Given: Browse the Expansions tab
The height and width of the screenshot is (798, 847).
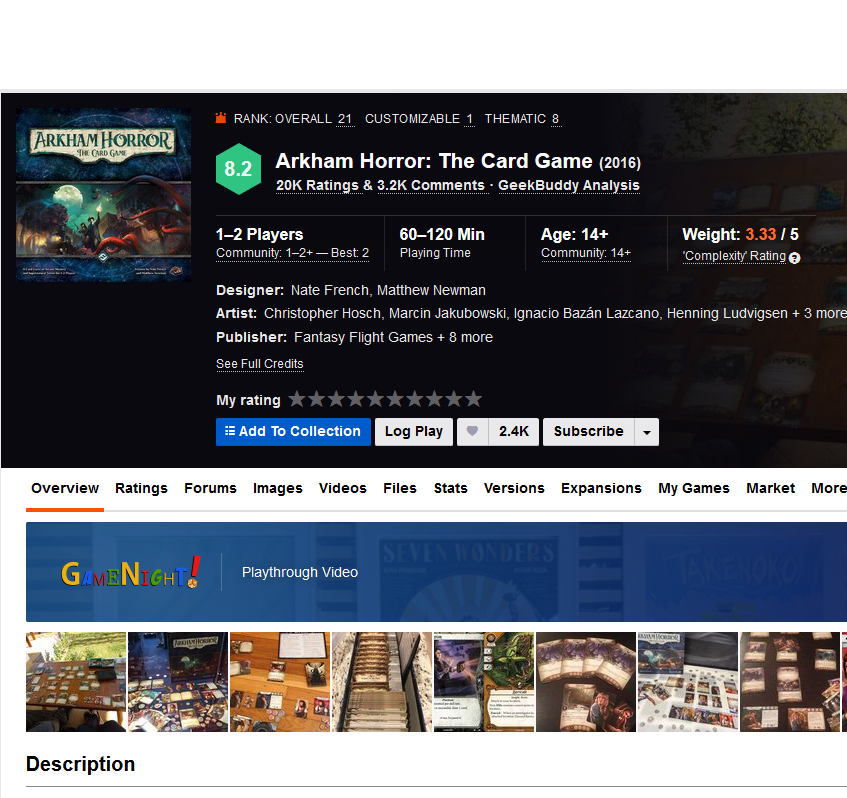Looking at the screenshot, I should pos(601,488).
